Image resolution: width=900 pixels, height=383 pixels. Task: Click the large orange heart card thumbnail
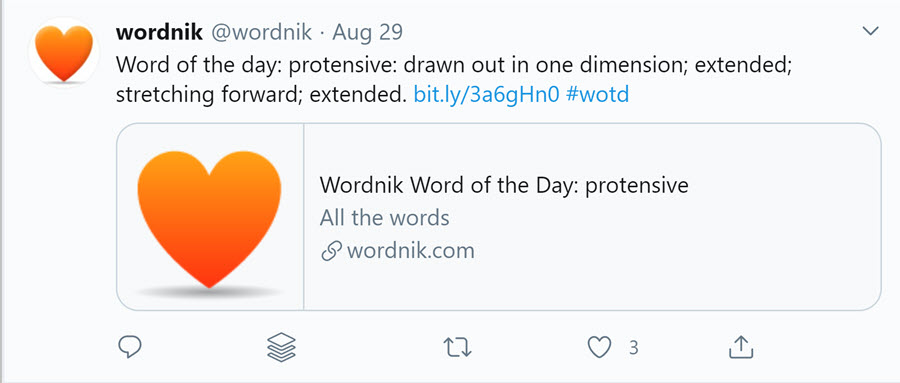(x=210, y=217)
